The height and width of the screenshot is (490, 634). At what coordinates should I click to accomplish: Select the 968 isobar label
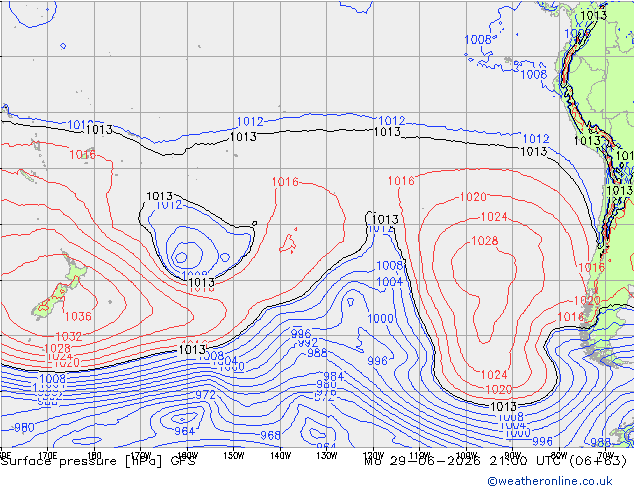click(x=270, y=435)
